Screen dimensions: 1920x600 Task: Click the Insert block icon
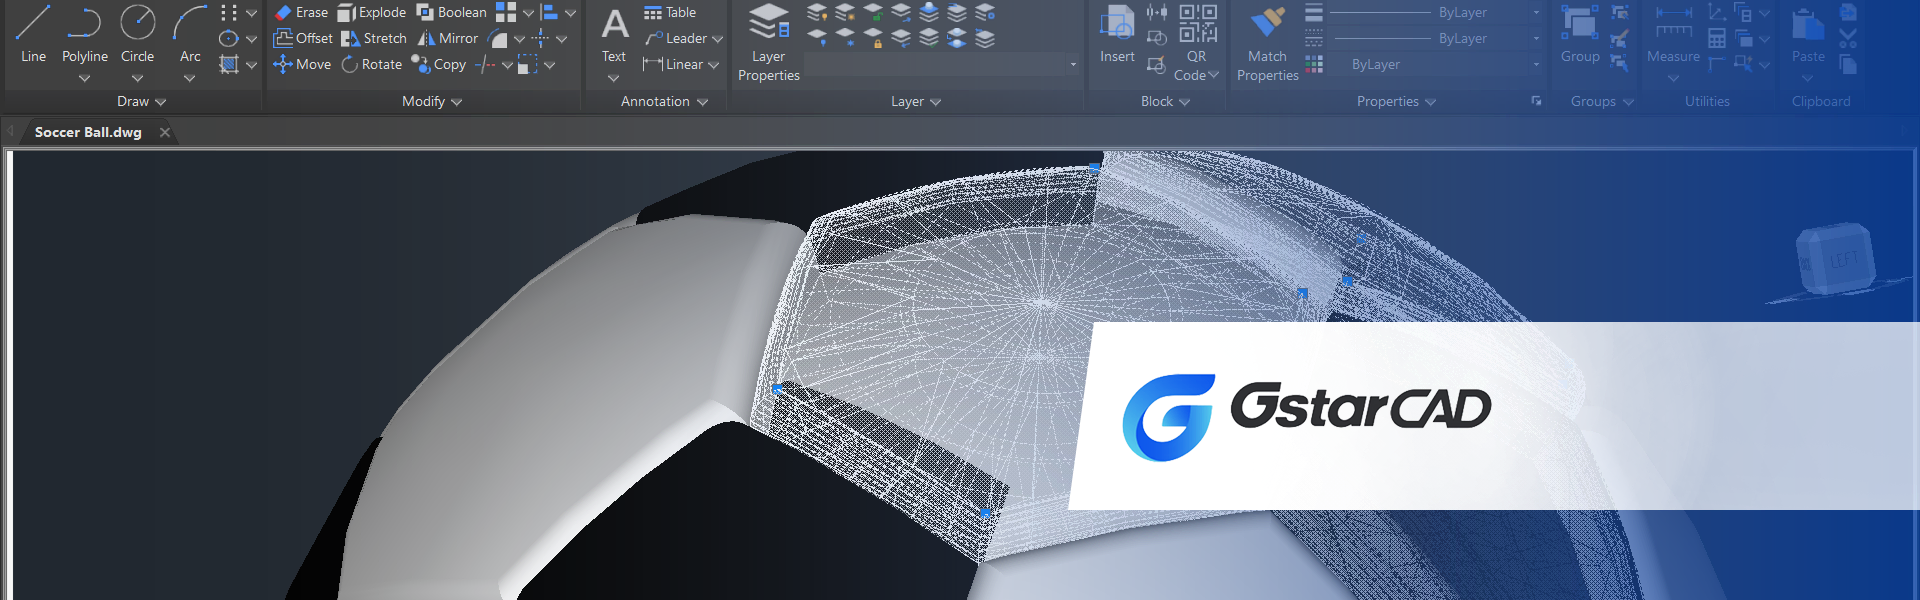click(1117, 34)
